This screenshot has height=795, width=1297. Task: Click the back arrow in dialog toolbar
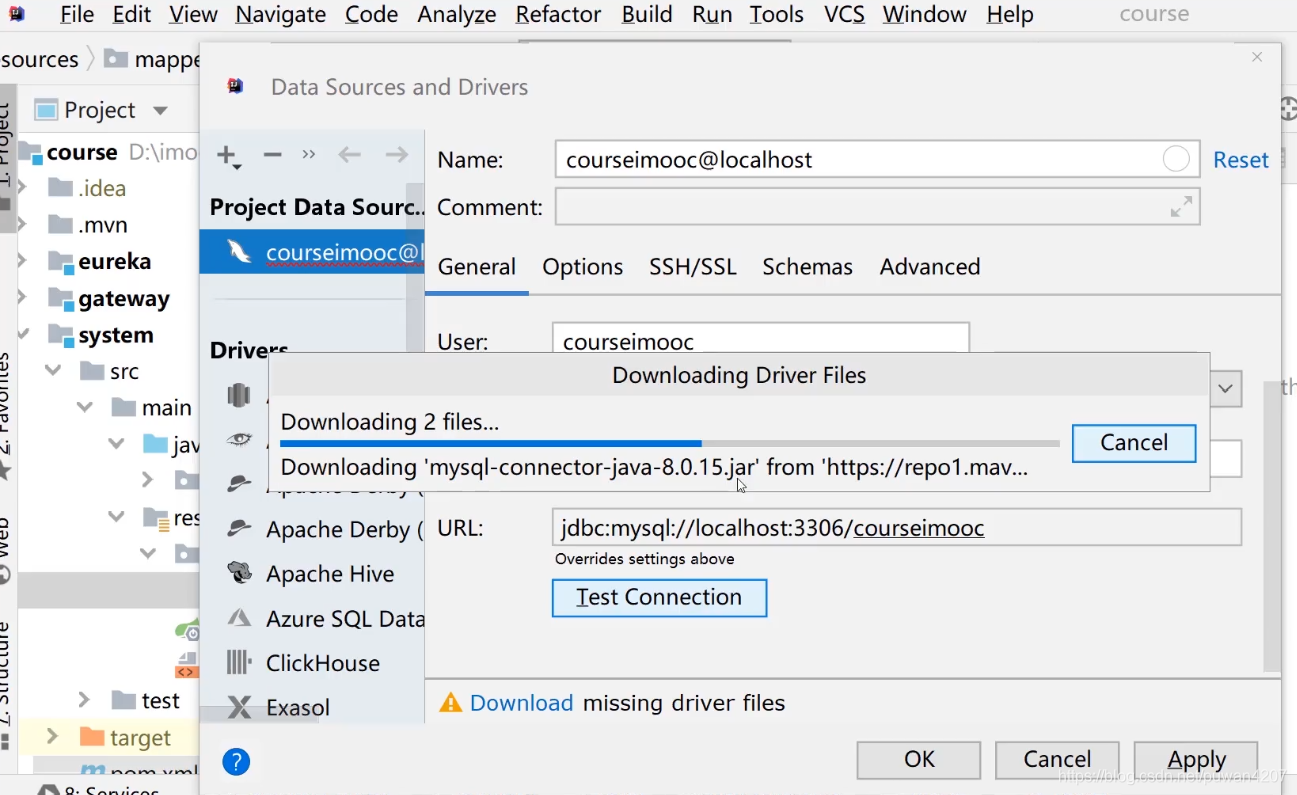coord(349,155)
